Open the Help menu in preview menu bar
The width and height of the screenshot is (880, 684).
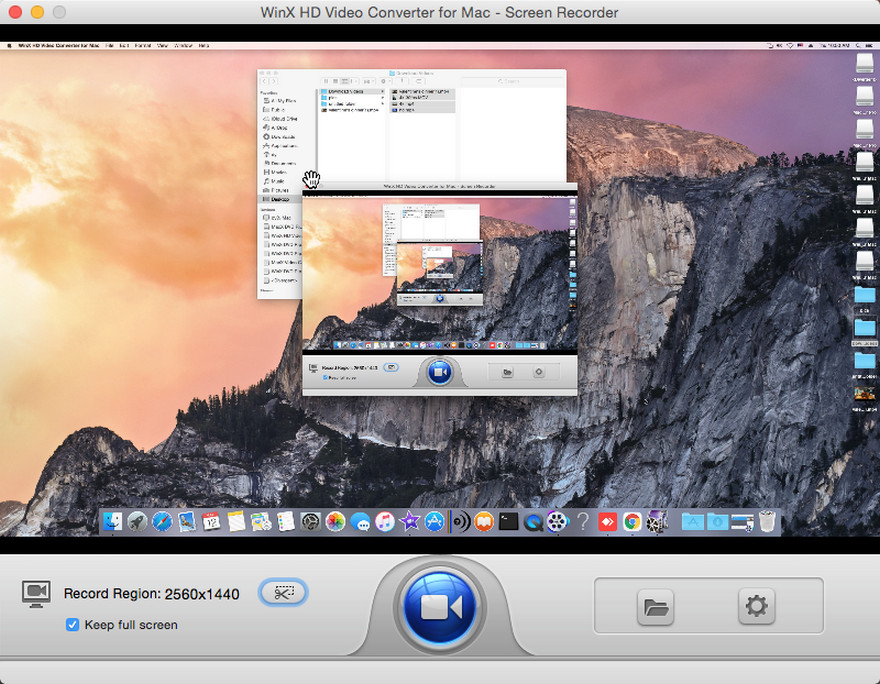pos(204,46)
